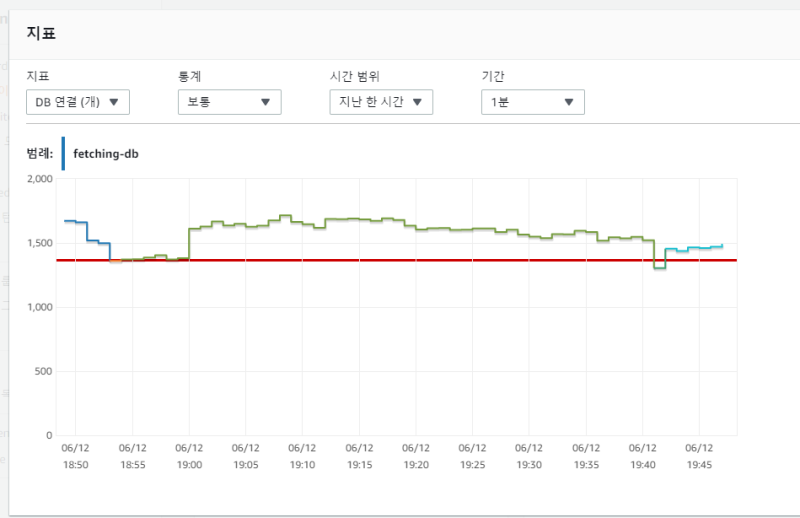
Task: Click the blue fetching-db legend color bar
Action: (x=63, y=154)
